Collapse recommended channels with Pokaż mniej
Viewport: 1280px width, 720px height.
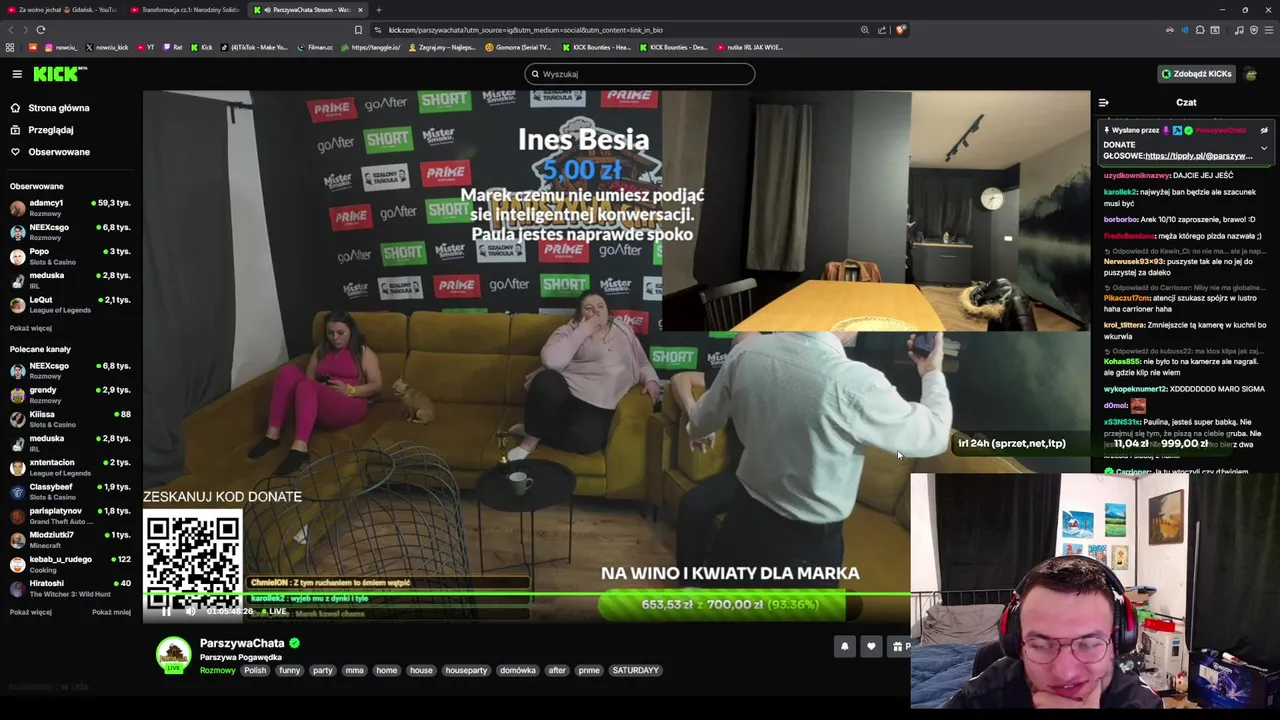coord(111,612)
